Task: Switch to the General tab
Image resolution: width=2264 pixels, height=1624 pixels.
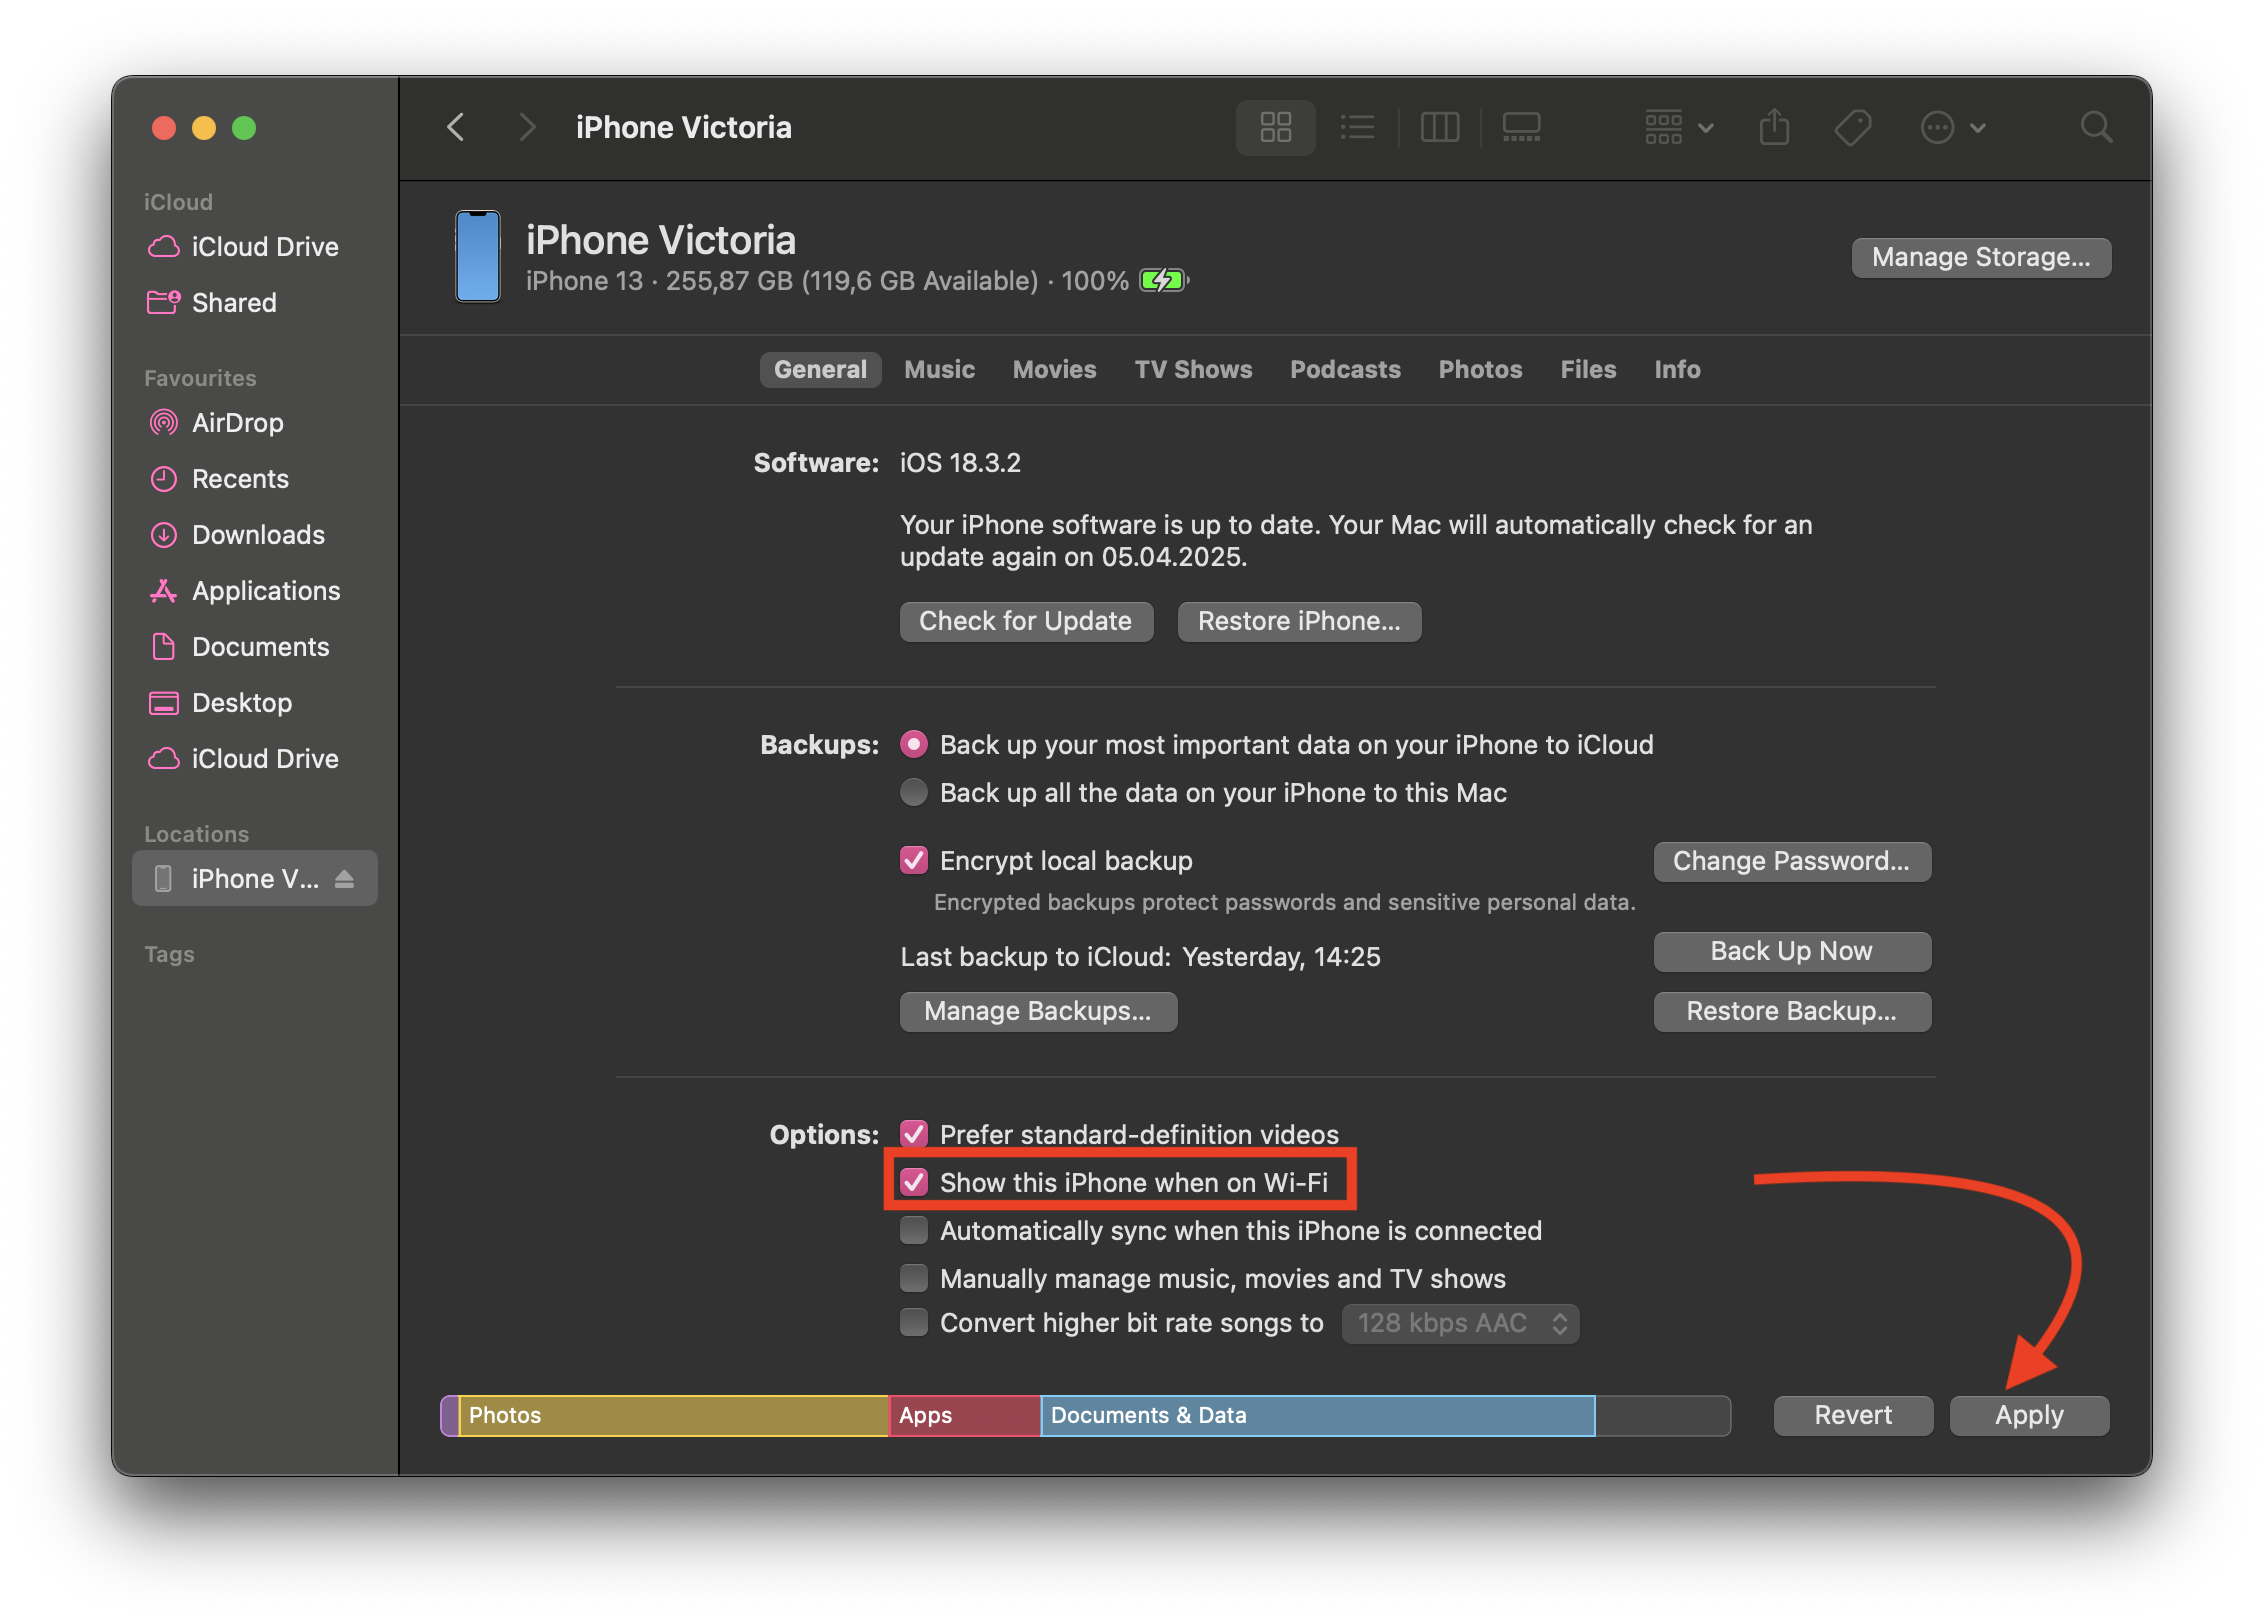Action: tap(820, 370)
